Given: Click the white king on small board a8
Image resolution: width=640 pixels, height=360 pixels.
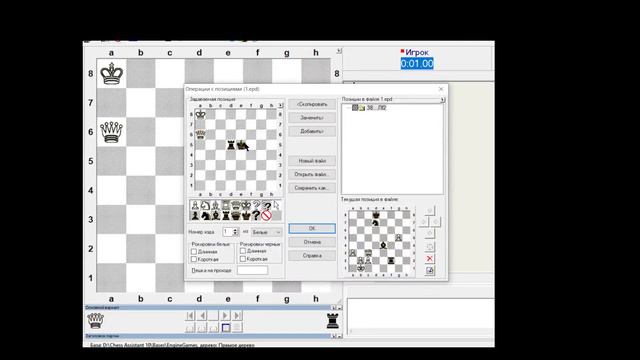Looking at the screenshot, I should [200, 114].
